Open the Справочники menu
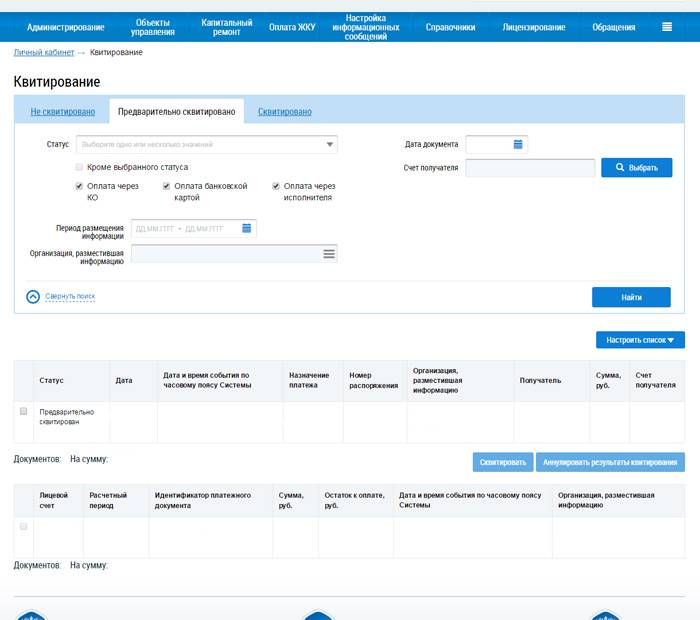700x620 pixels. tap(450, 27)
